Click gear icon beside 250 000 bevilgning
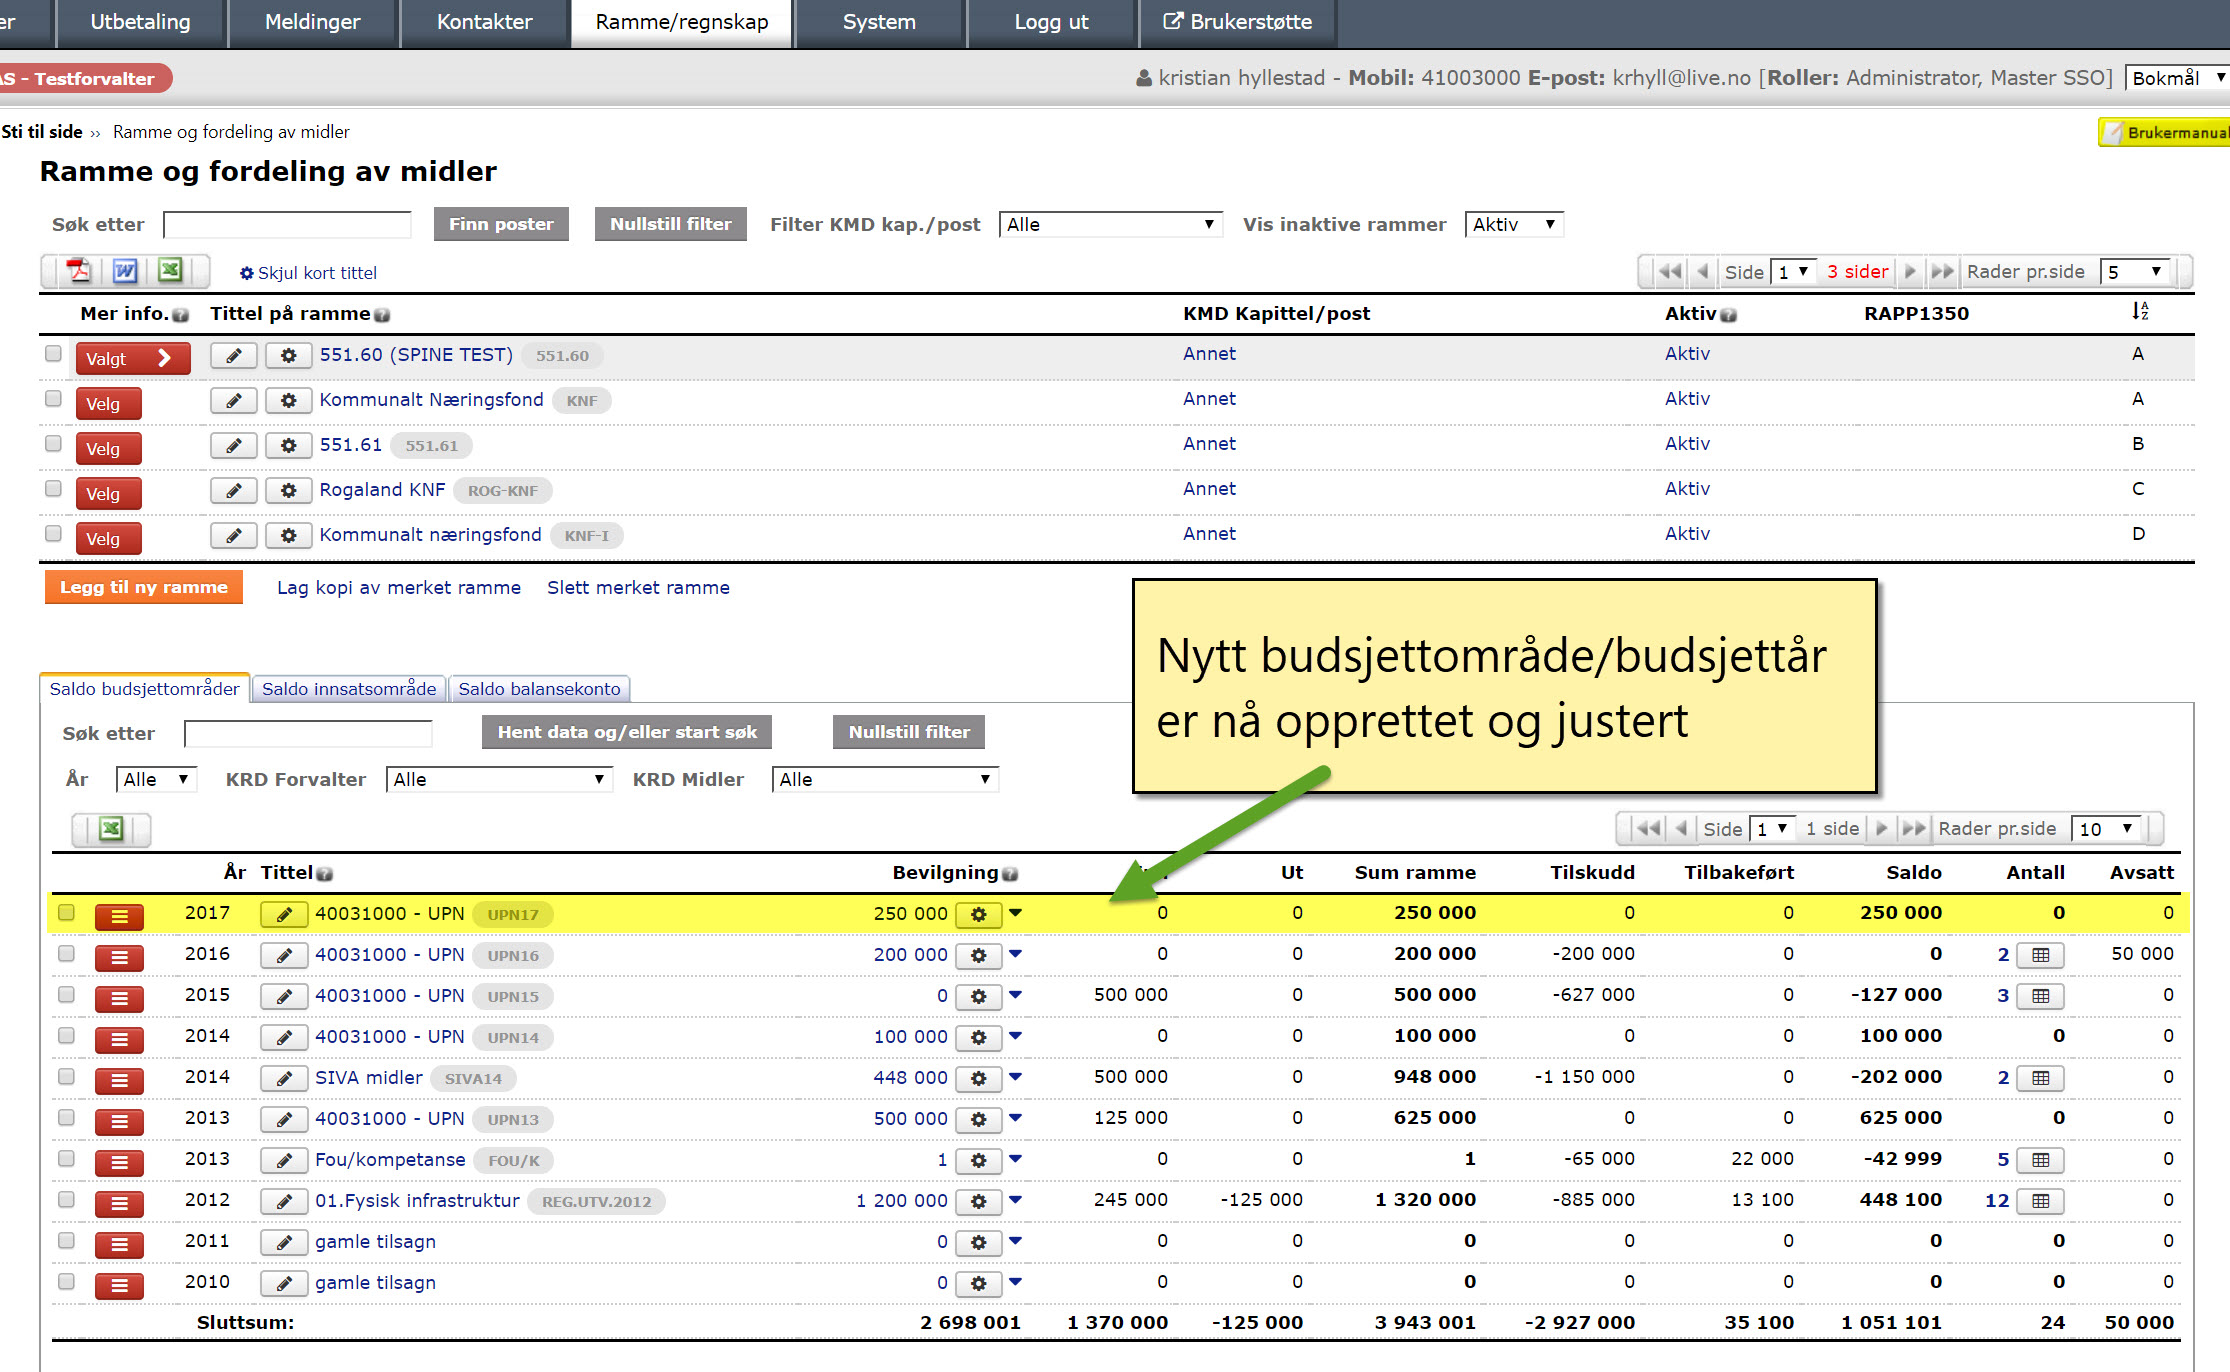2230x1372 pixels. tap(978, 914)
